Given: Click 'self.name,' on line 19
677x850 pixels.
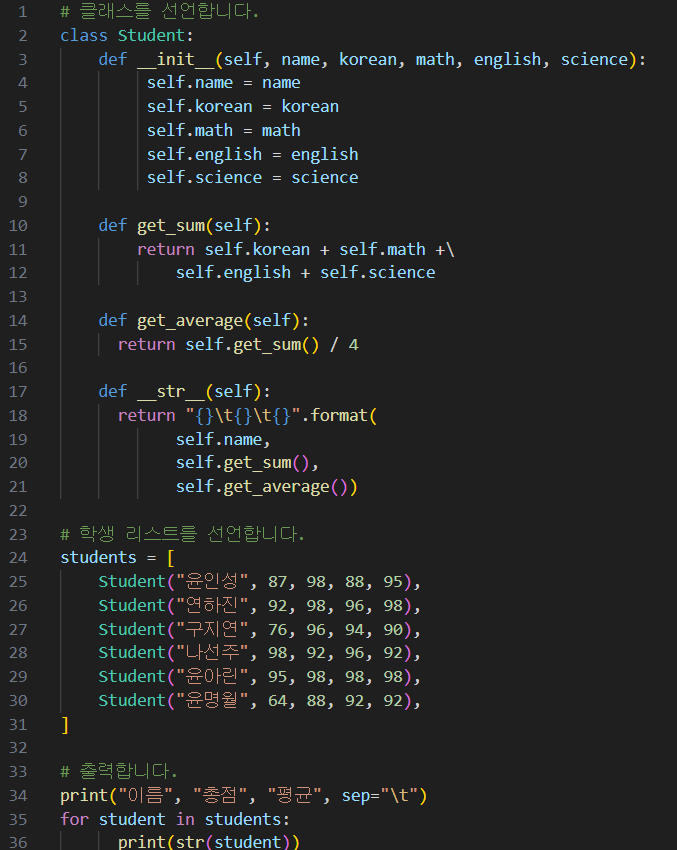Looking at the screenshot, I should coord(223,439).
